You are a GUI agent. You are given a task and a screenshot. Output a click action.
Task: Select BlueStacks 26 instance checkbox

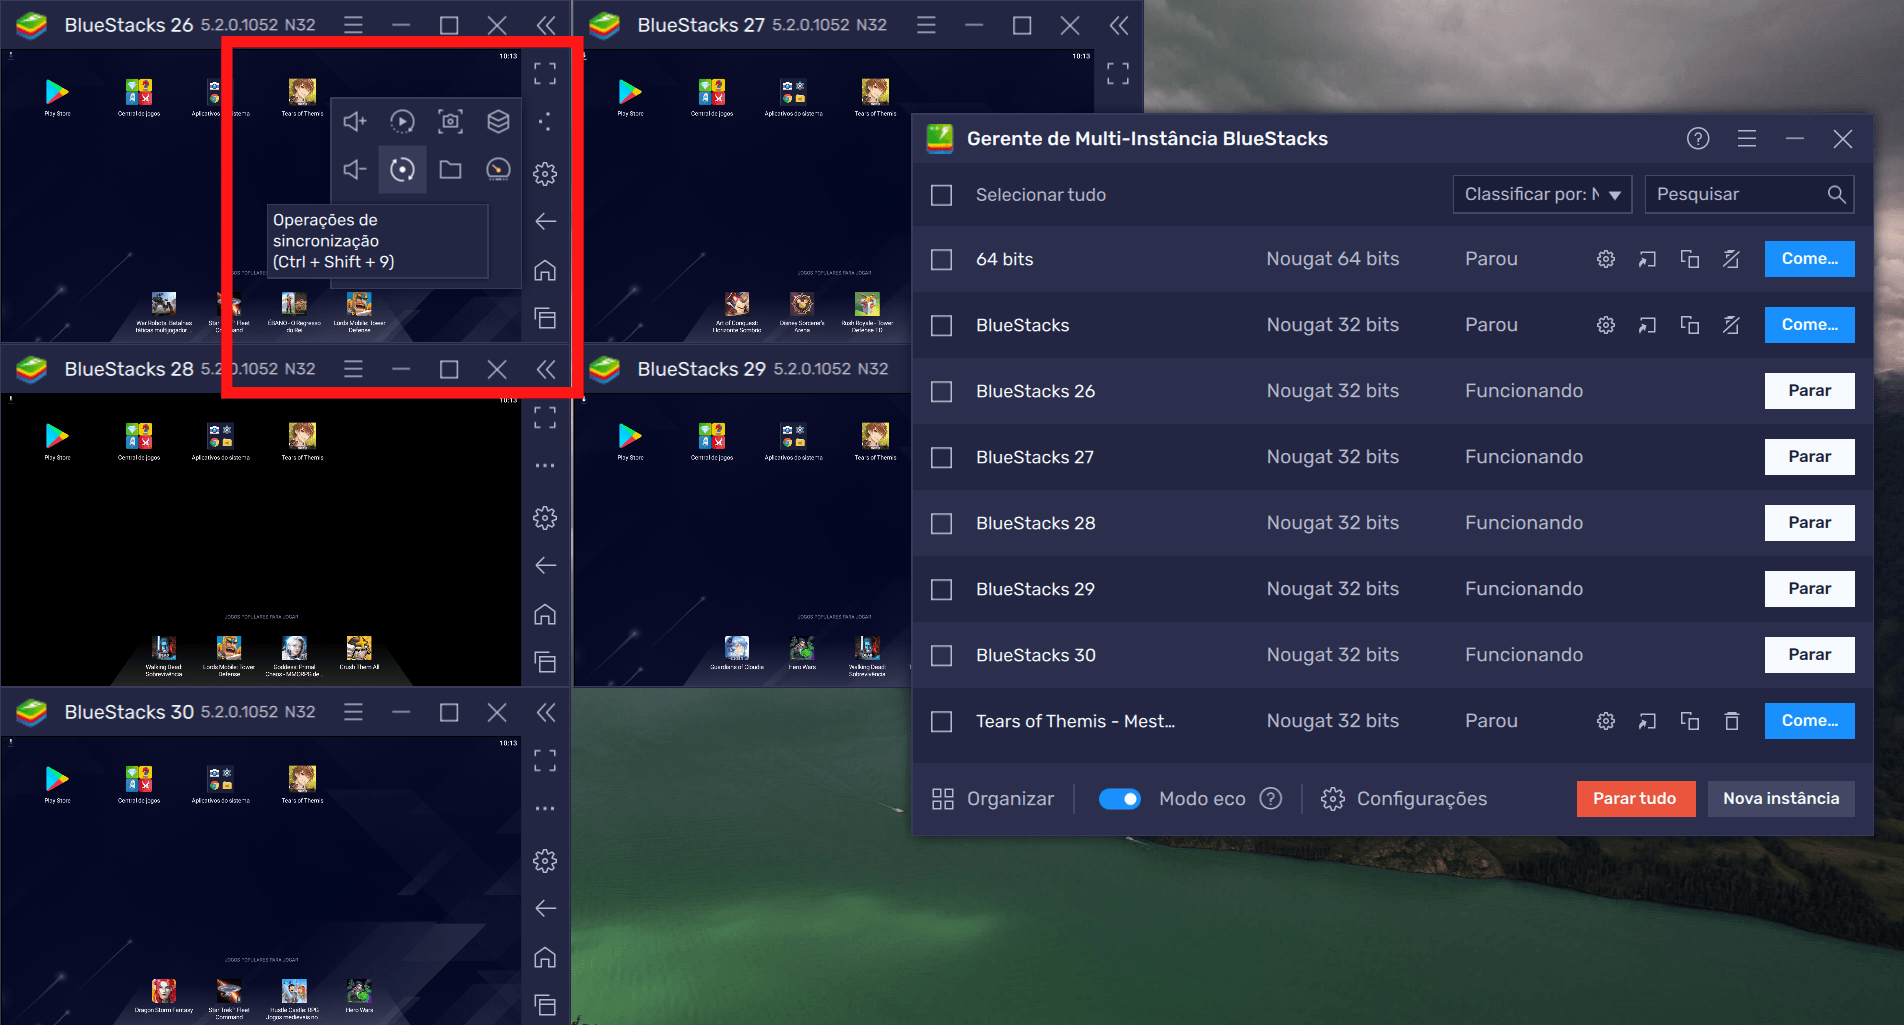(x=941, y=391)
